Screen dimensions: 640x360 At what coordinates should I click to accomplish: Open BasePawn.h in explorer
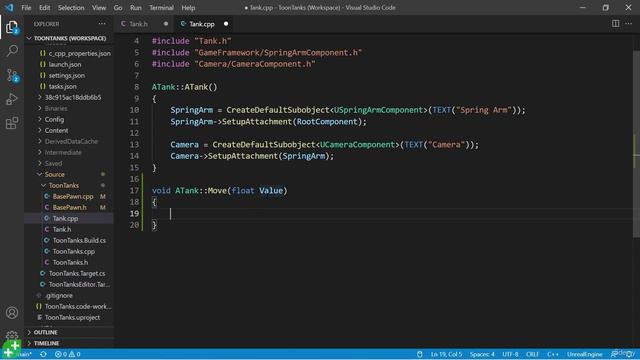tap(69, 208)
